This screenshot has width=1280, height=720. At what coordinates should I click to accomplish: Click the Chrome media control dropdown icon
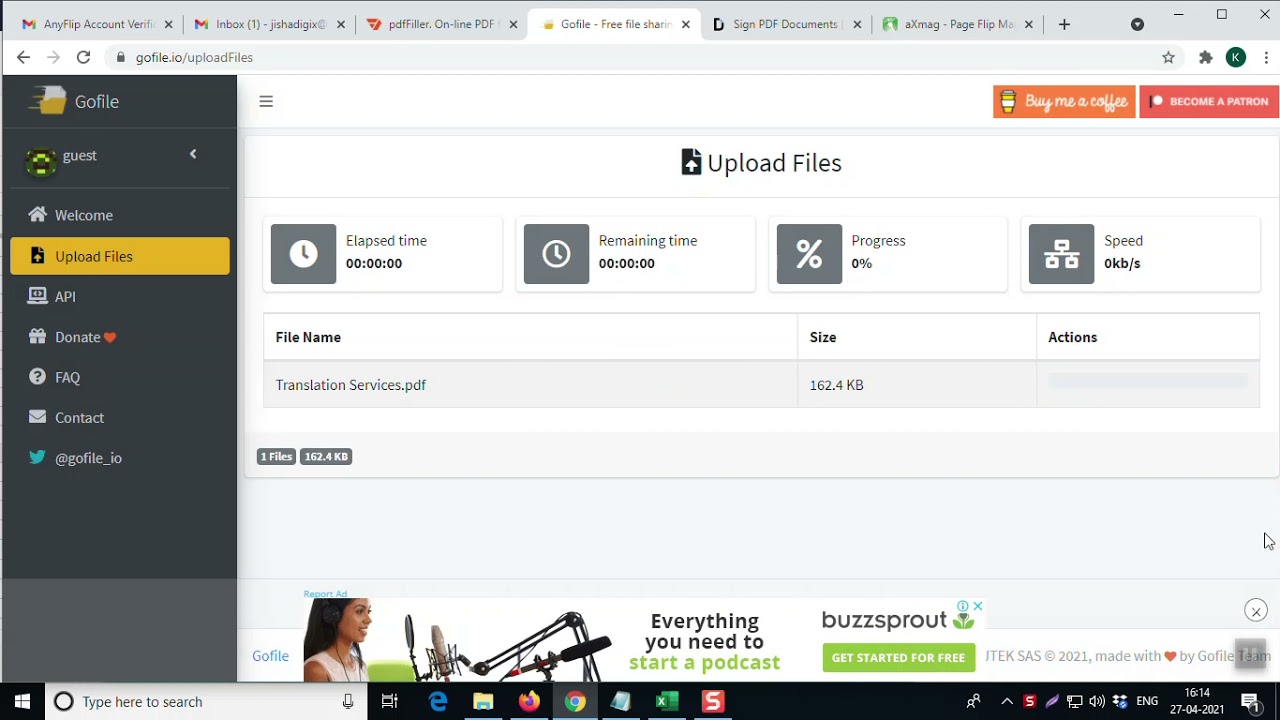(x=1137, y=24)
